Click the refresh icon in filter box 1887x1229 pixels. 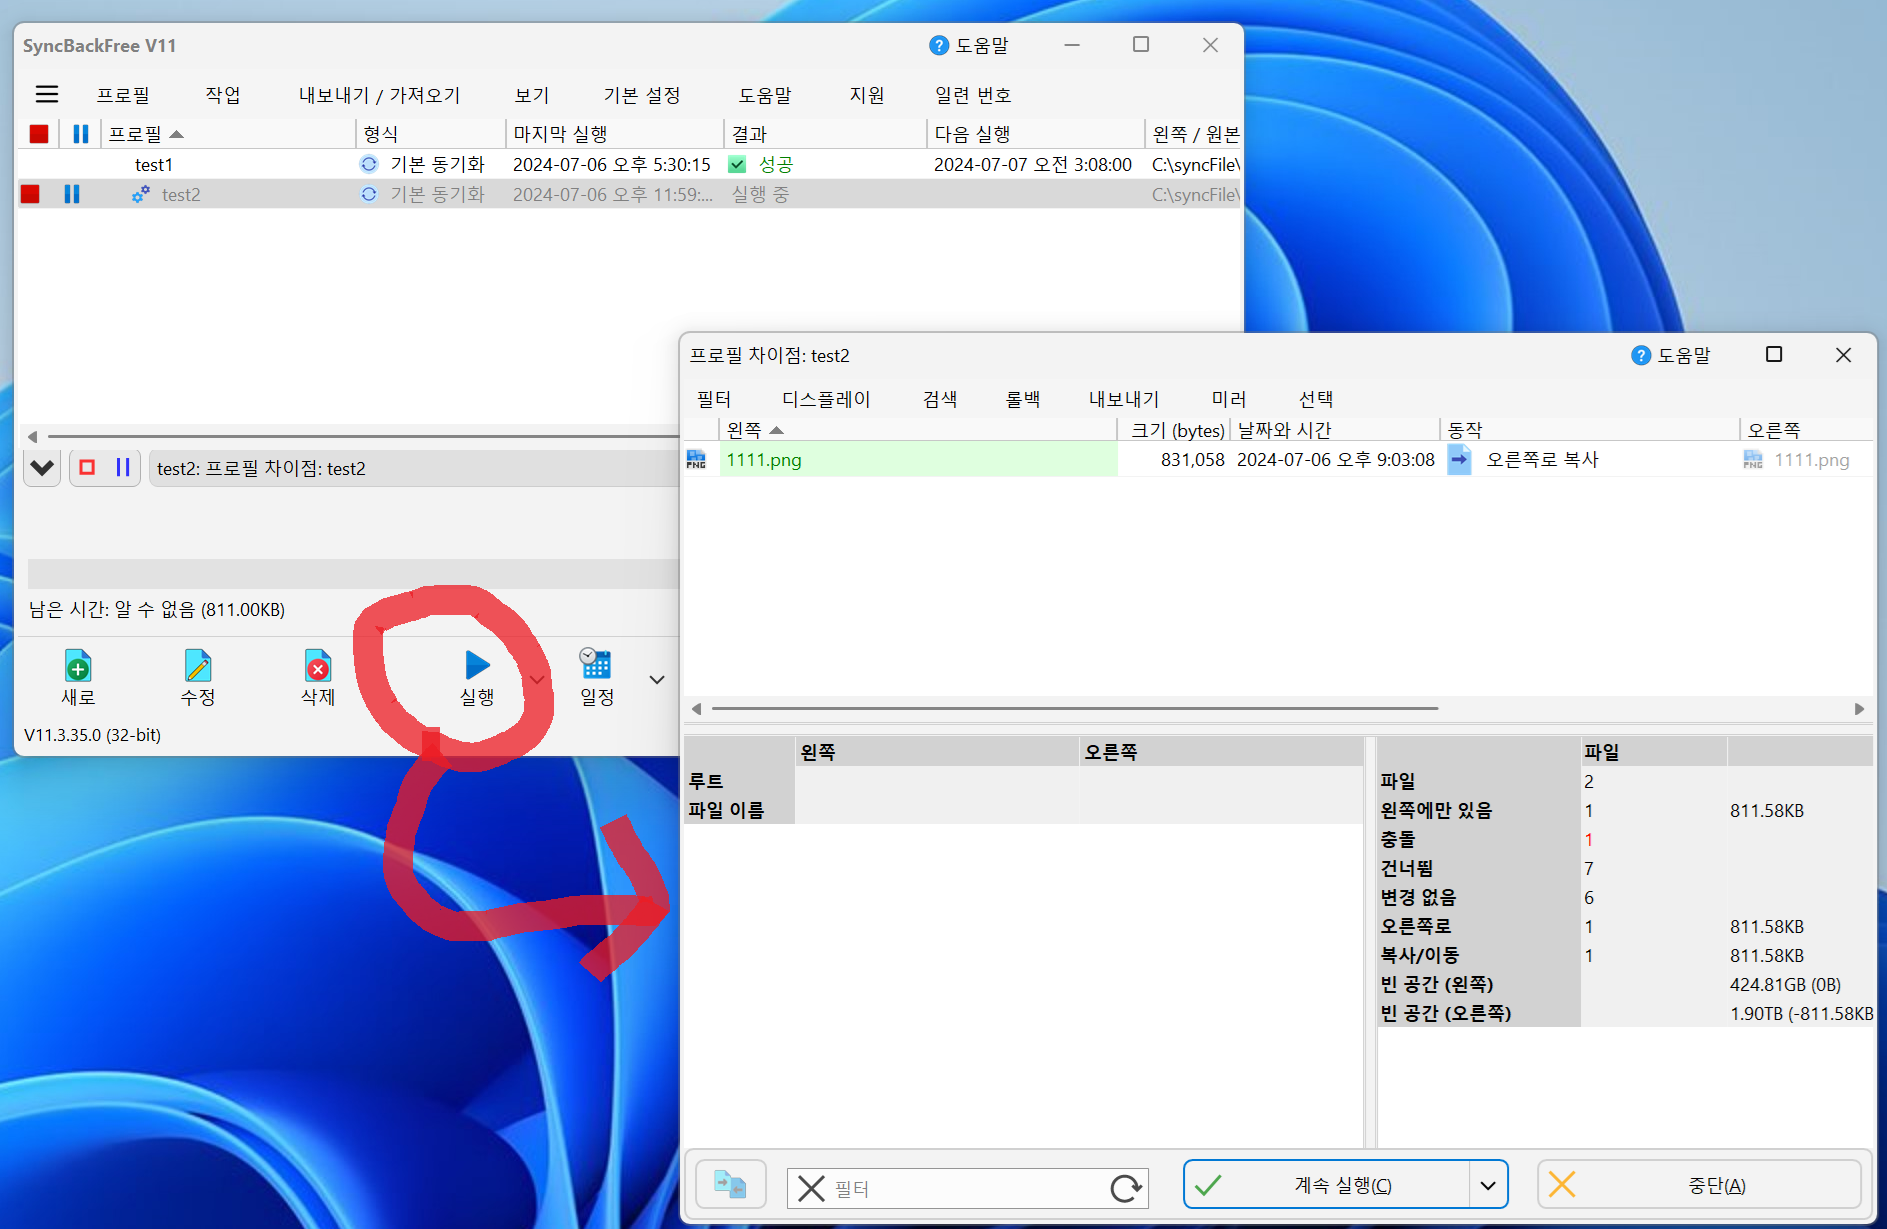pyautogui.click(x=1126, y=1188)
